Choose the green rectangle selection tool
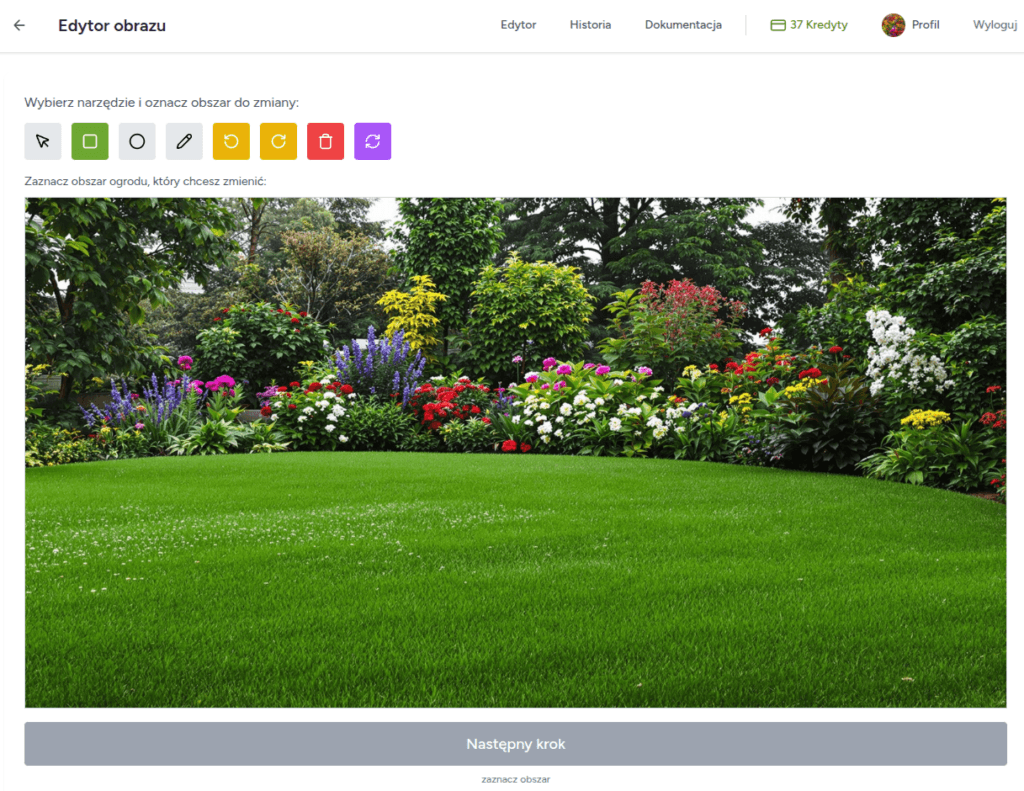Screen dimensions: 1024x791 90,141
